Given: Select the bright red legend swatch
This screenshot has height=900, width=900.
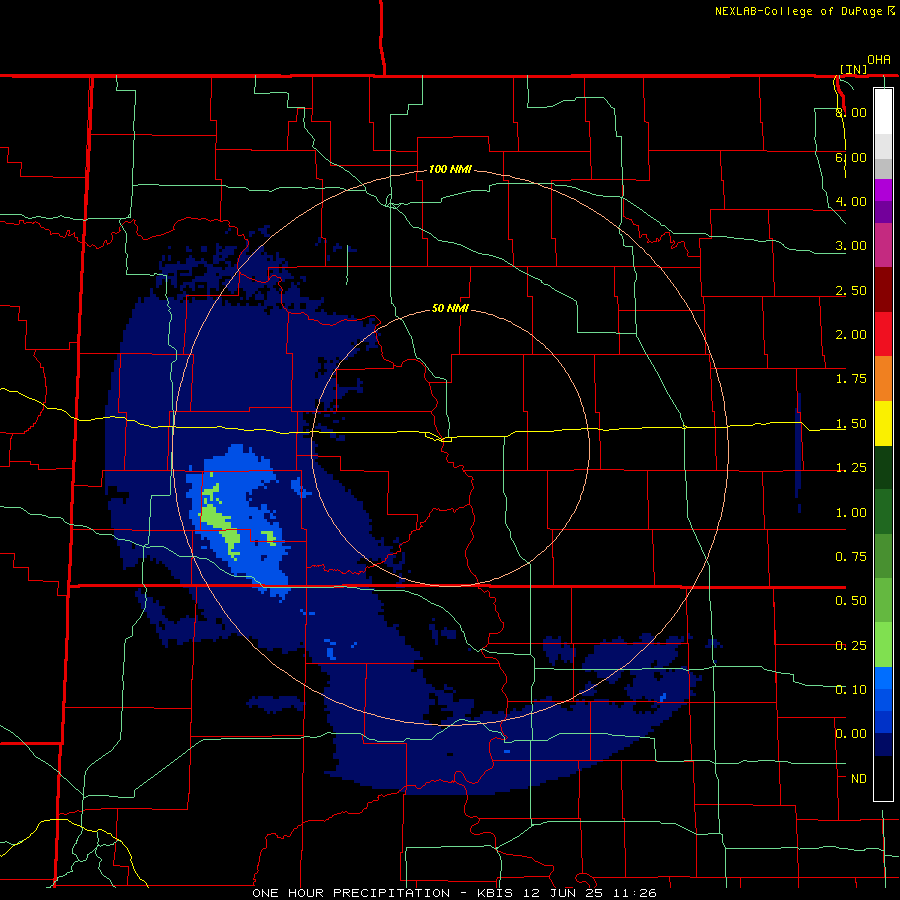Looking at the screenshot, I should tap(883, 334).
